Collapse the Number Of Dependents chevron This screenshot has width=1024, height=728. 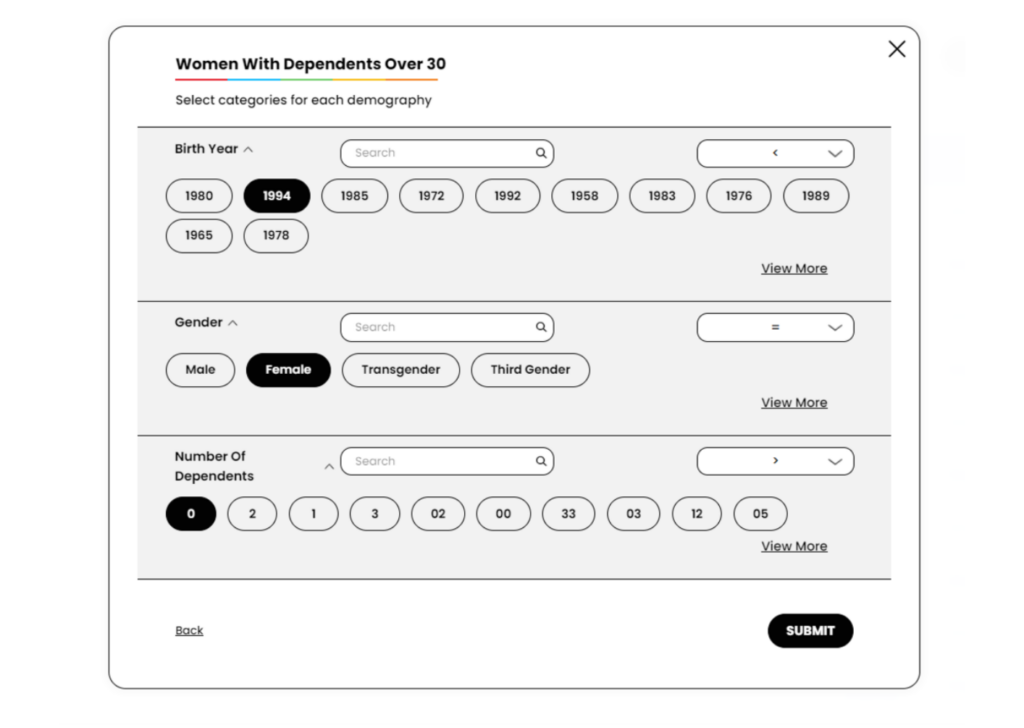329,466
